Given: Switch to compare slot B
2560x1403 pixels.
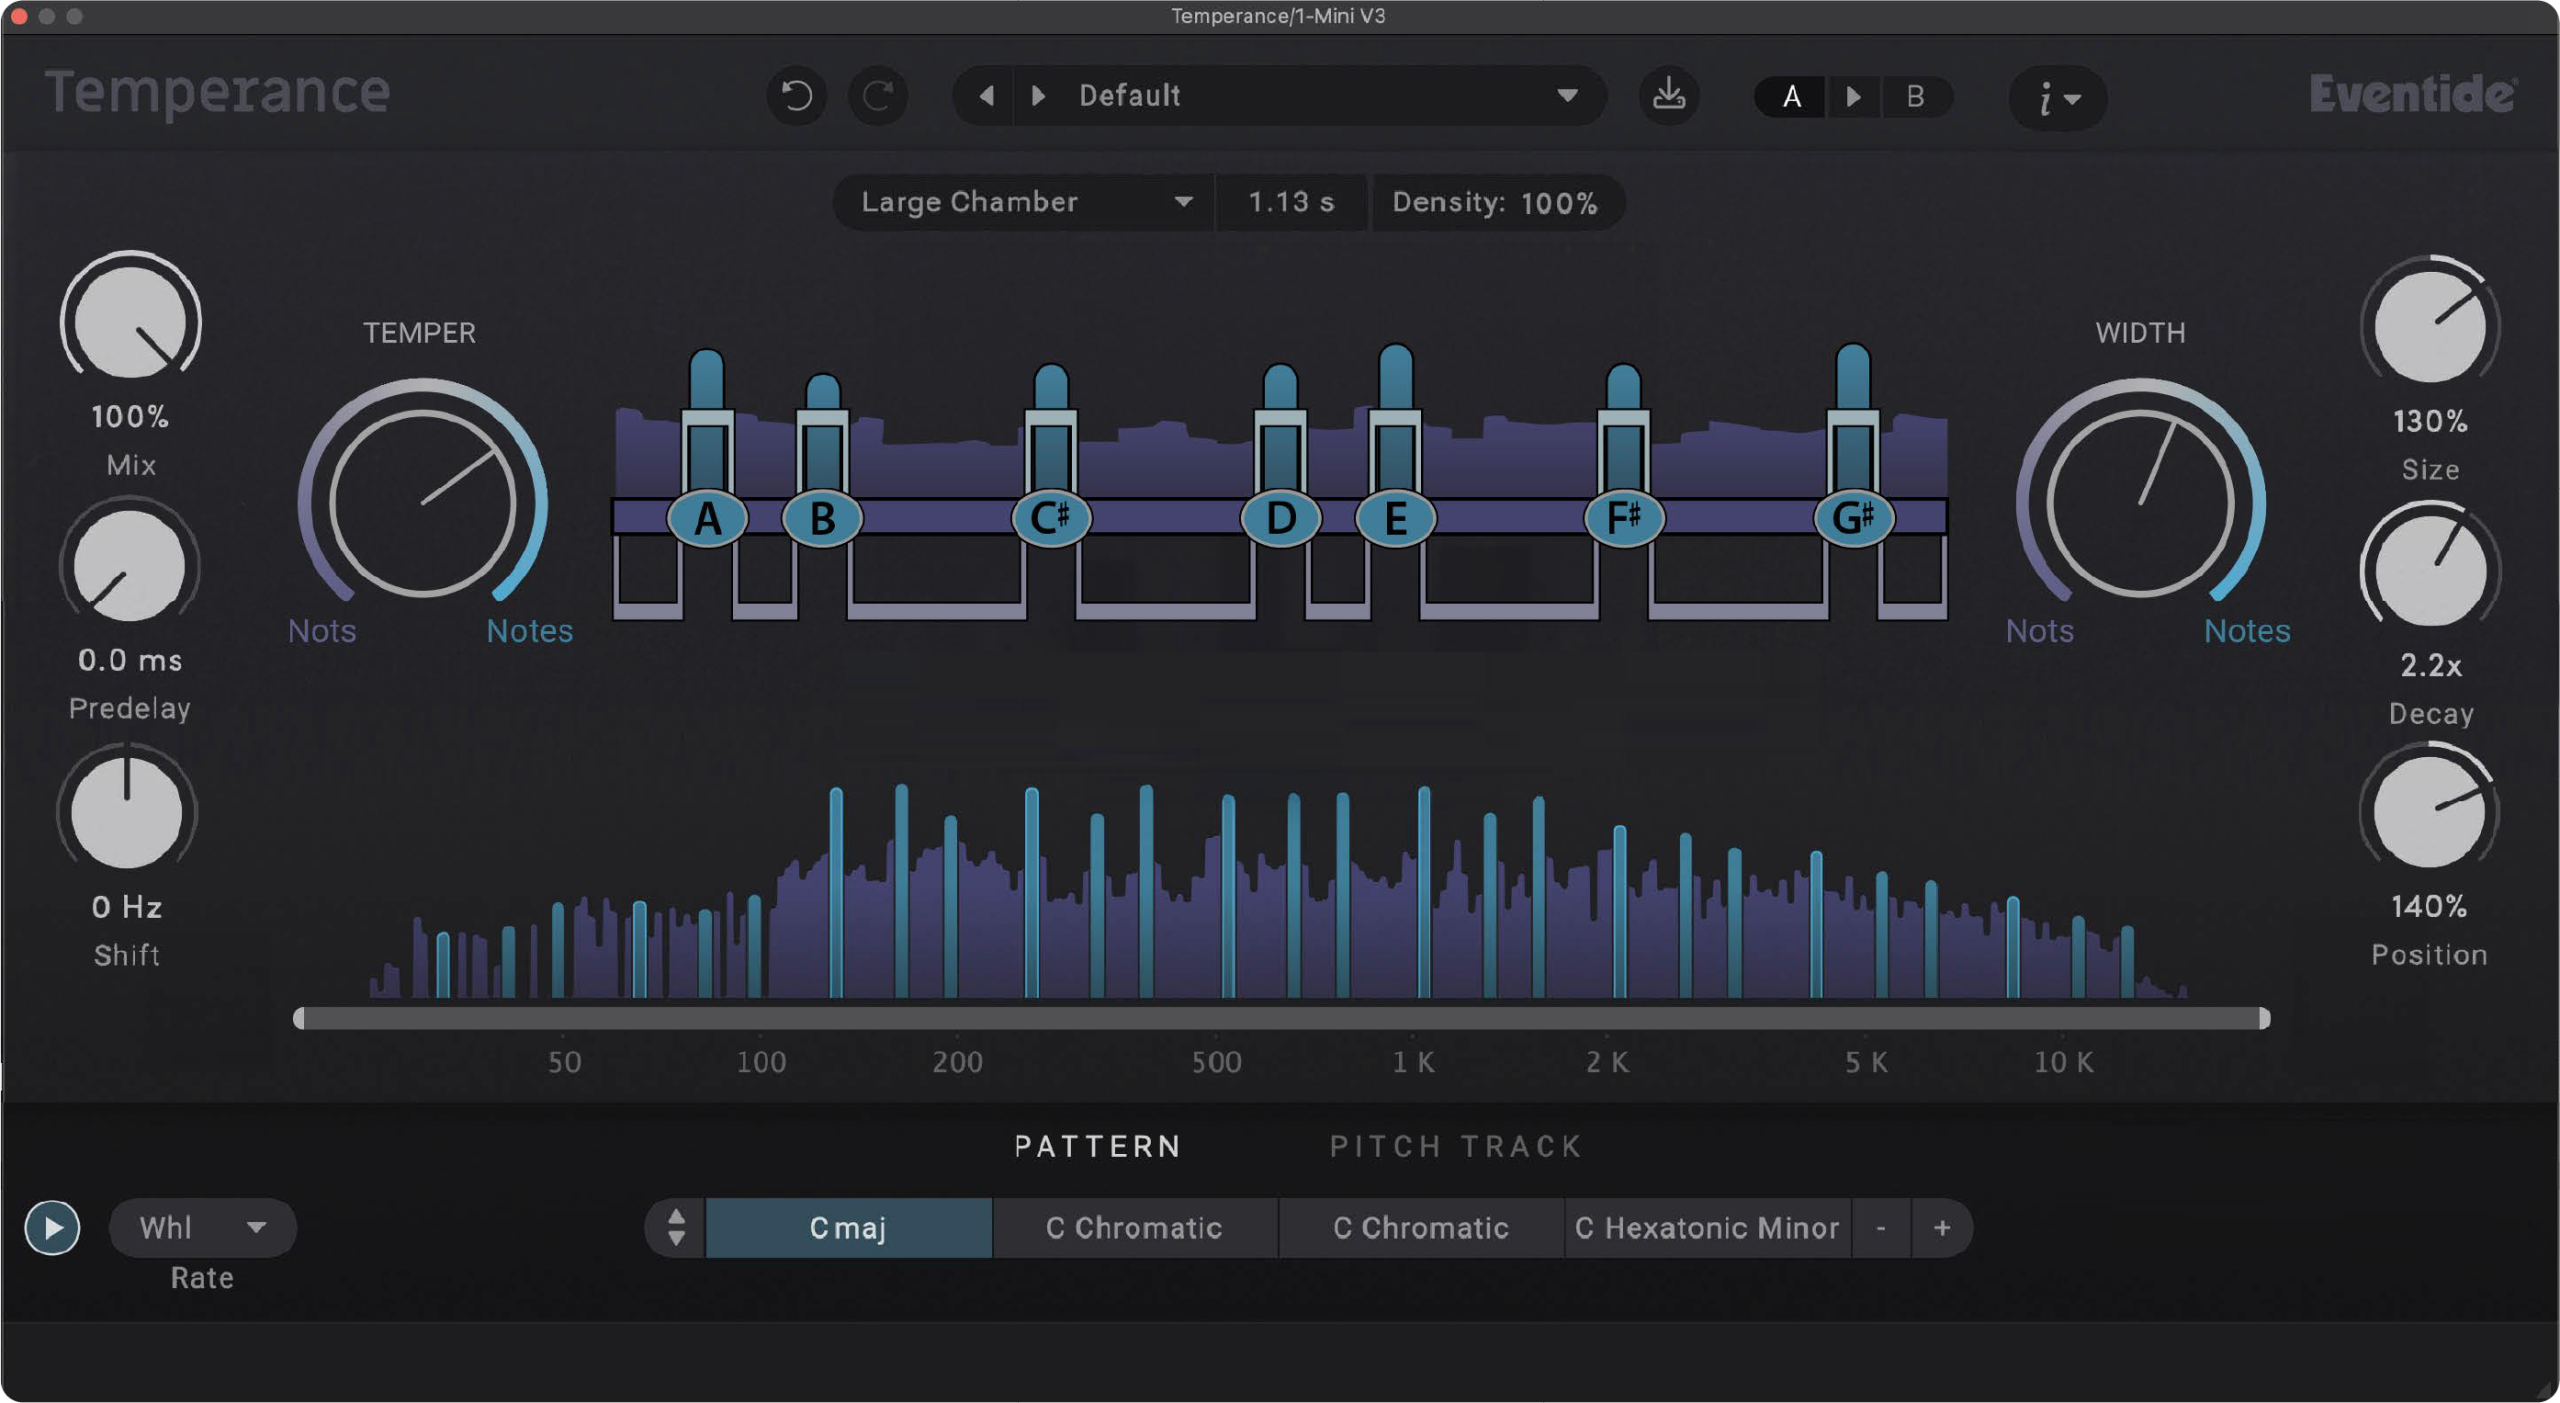Looking at the screenshot, I should (x=1915, y=97).
